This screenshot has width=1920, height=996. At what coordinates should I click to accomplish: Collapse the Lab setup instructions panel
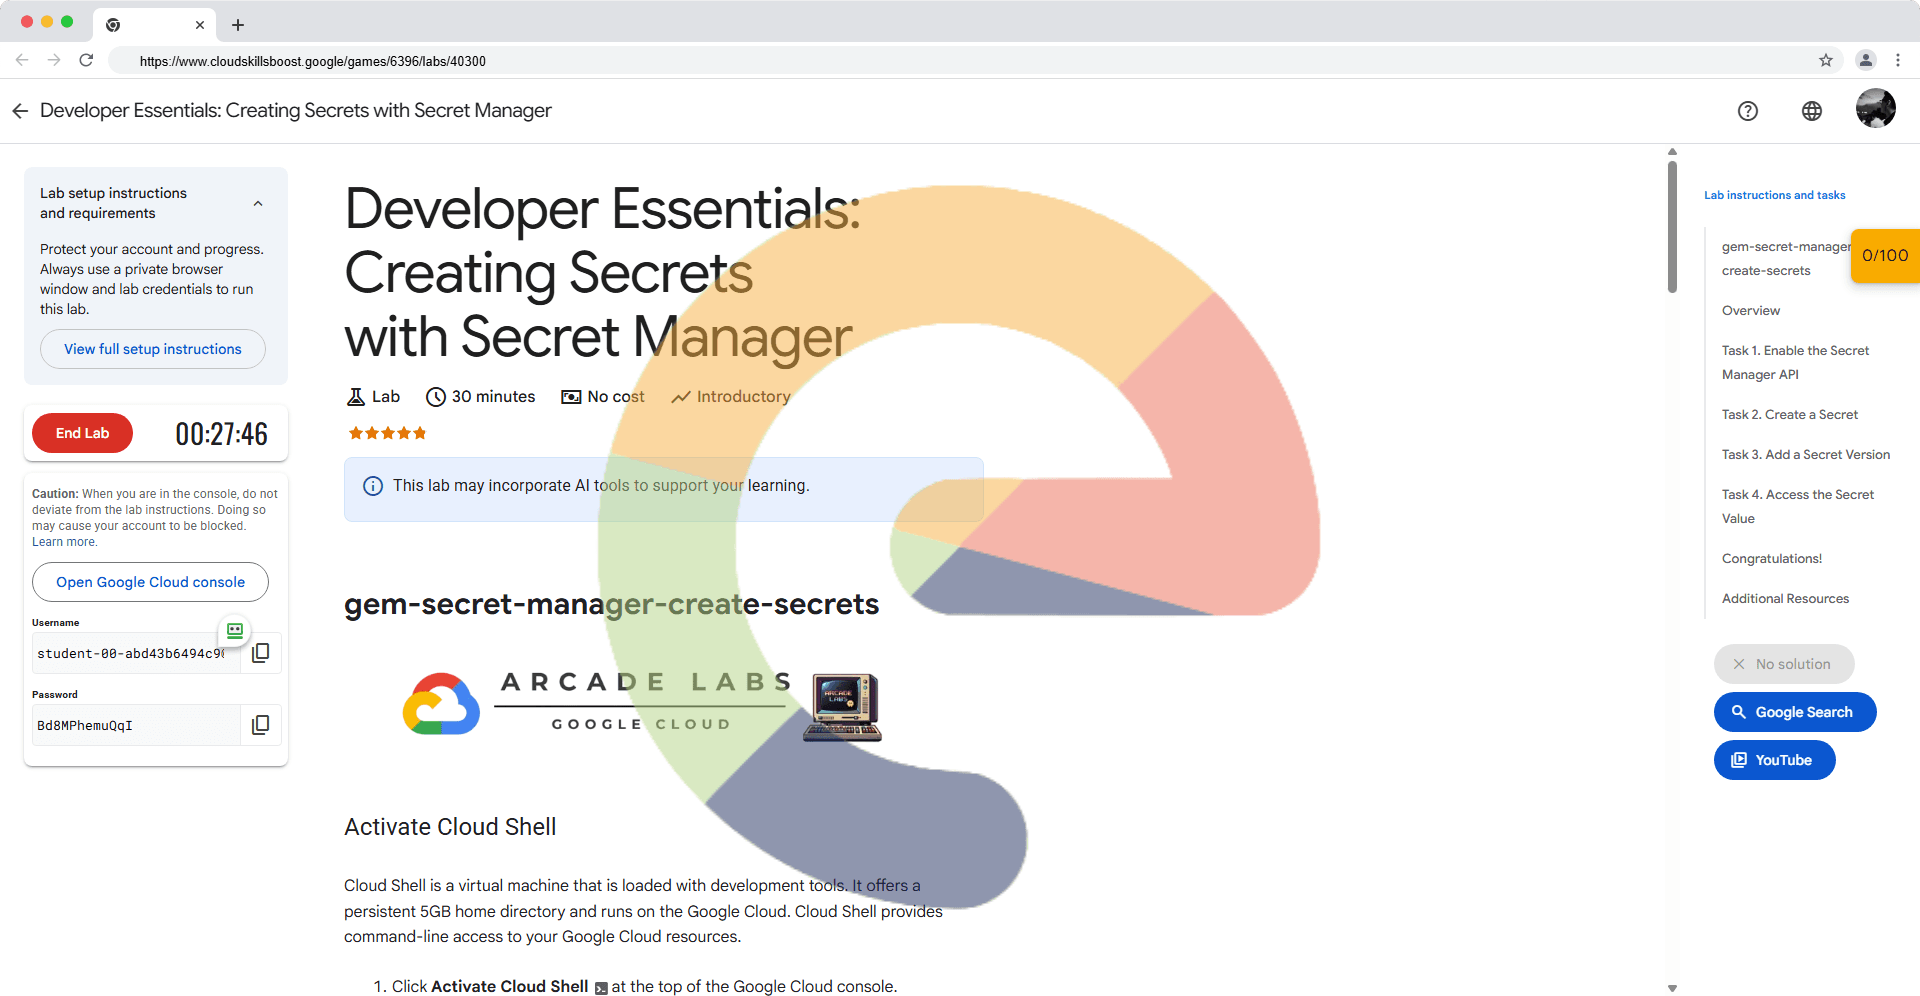pos(258,203)
